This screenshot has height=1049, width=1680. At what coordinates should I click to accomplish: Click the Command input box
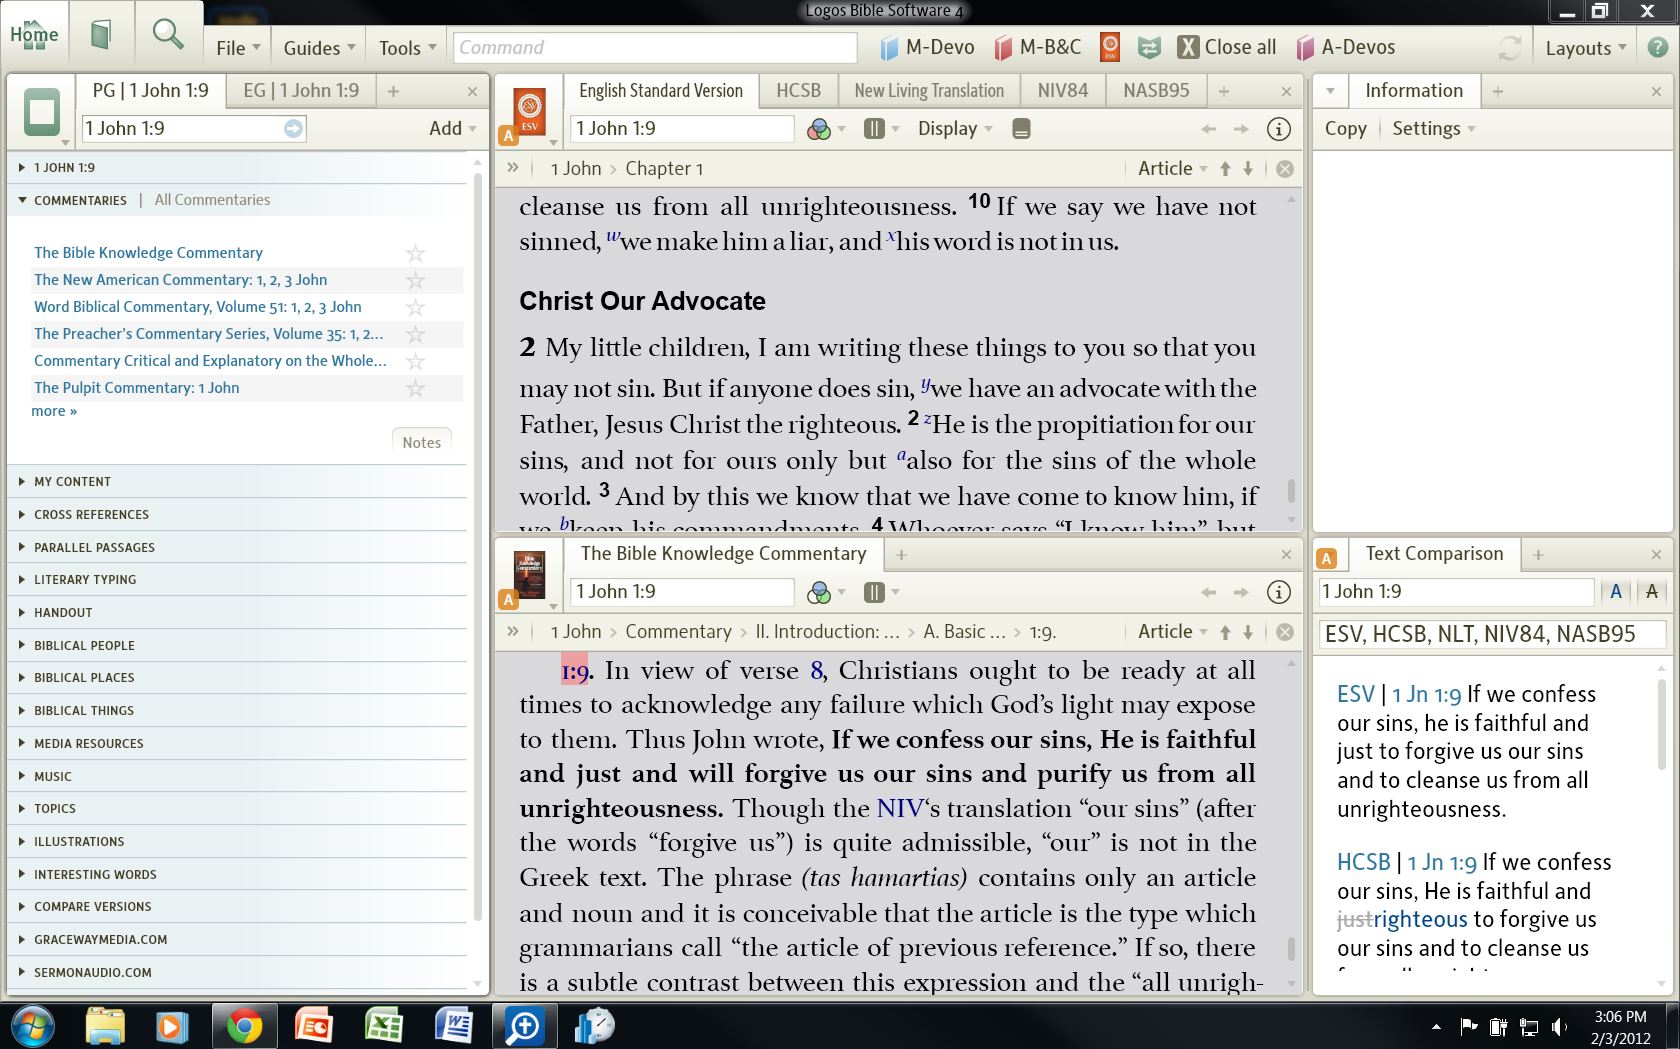pos(655,47)
